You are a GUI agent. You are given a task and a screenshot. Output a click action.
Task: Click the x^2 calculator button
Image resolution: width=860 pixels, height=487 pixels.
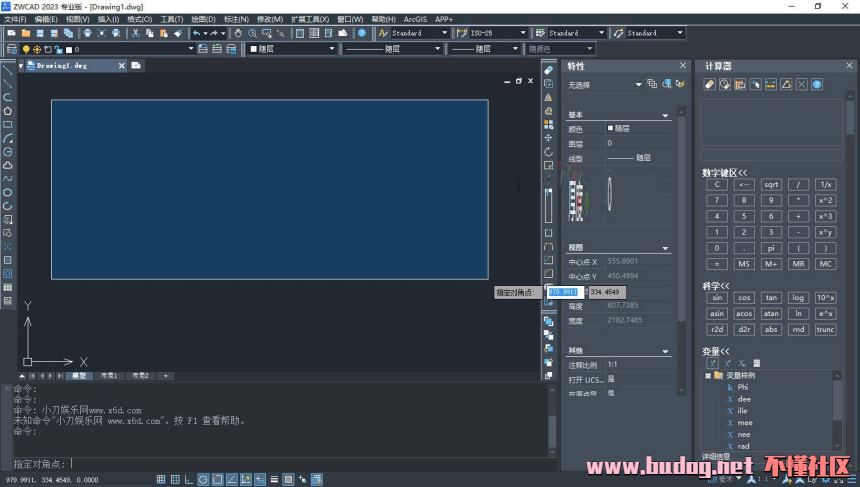pyautogui.click(x=825, y=201)
